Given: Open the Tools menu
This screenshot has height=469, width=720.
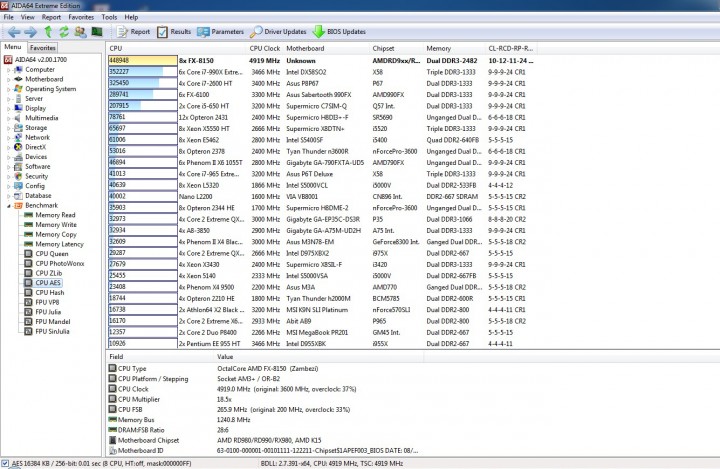Looking at the screenshot, I should pyautogui.click(x=109, y=17).
